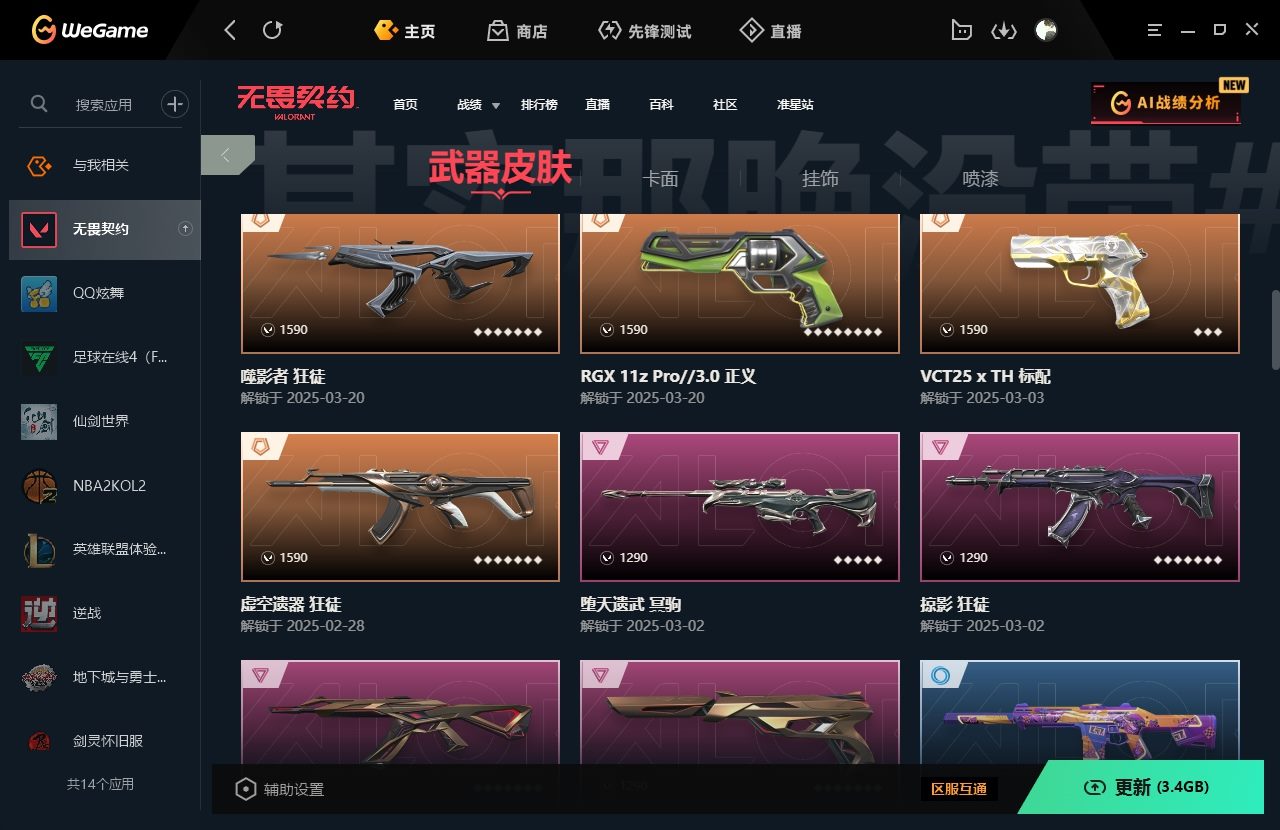Expand options next to 无畏契约 in the sidebar
1280x830 pixels.
185,229
